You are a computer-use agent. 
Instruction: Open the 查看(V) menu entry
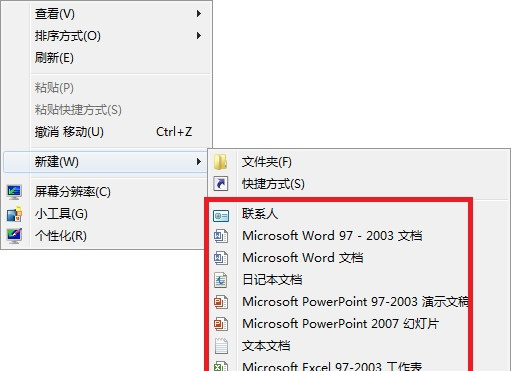pos(107,14)
